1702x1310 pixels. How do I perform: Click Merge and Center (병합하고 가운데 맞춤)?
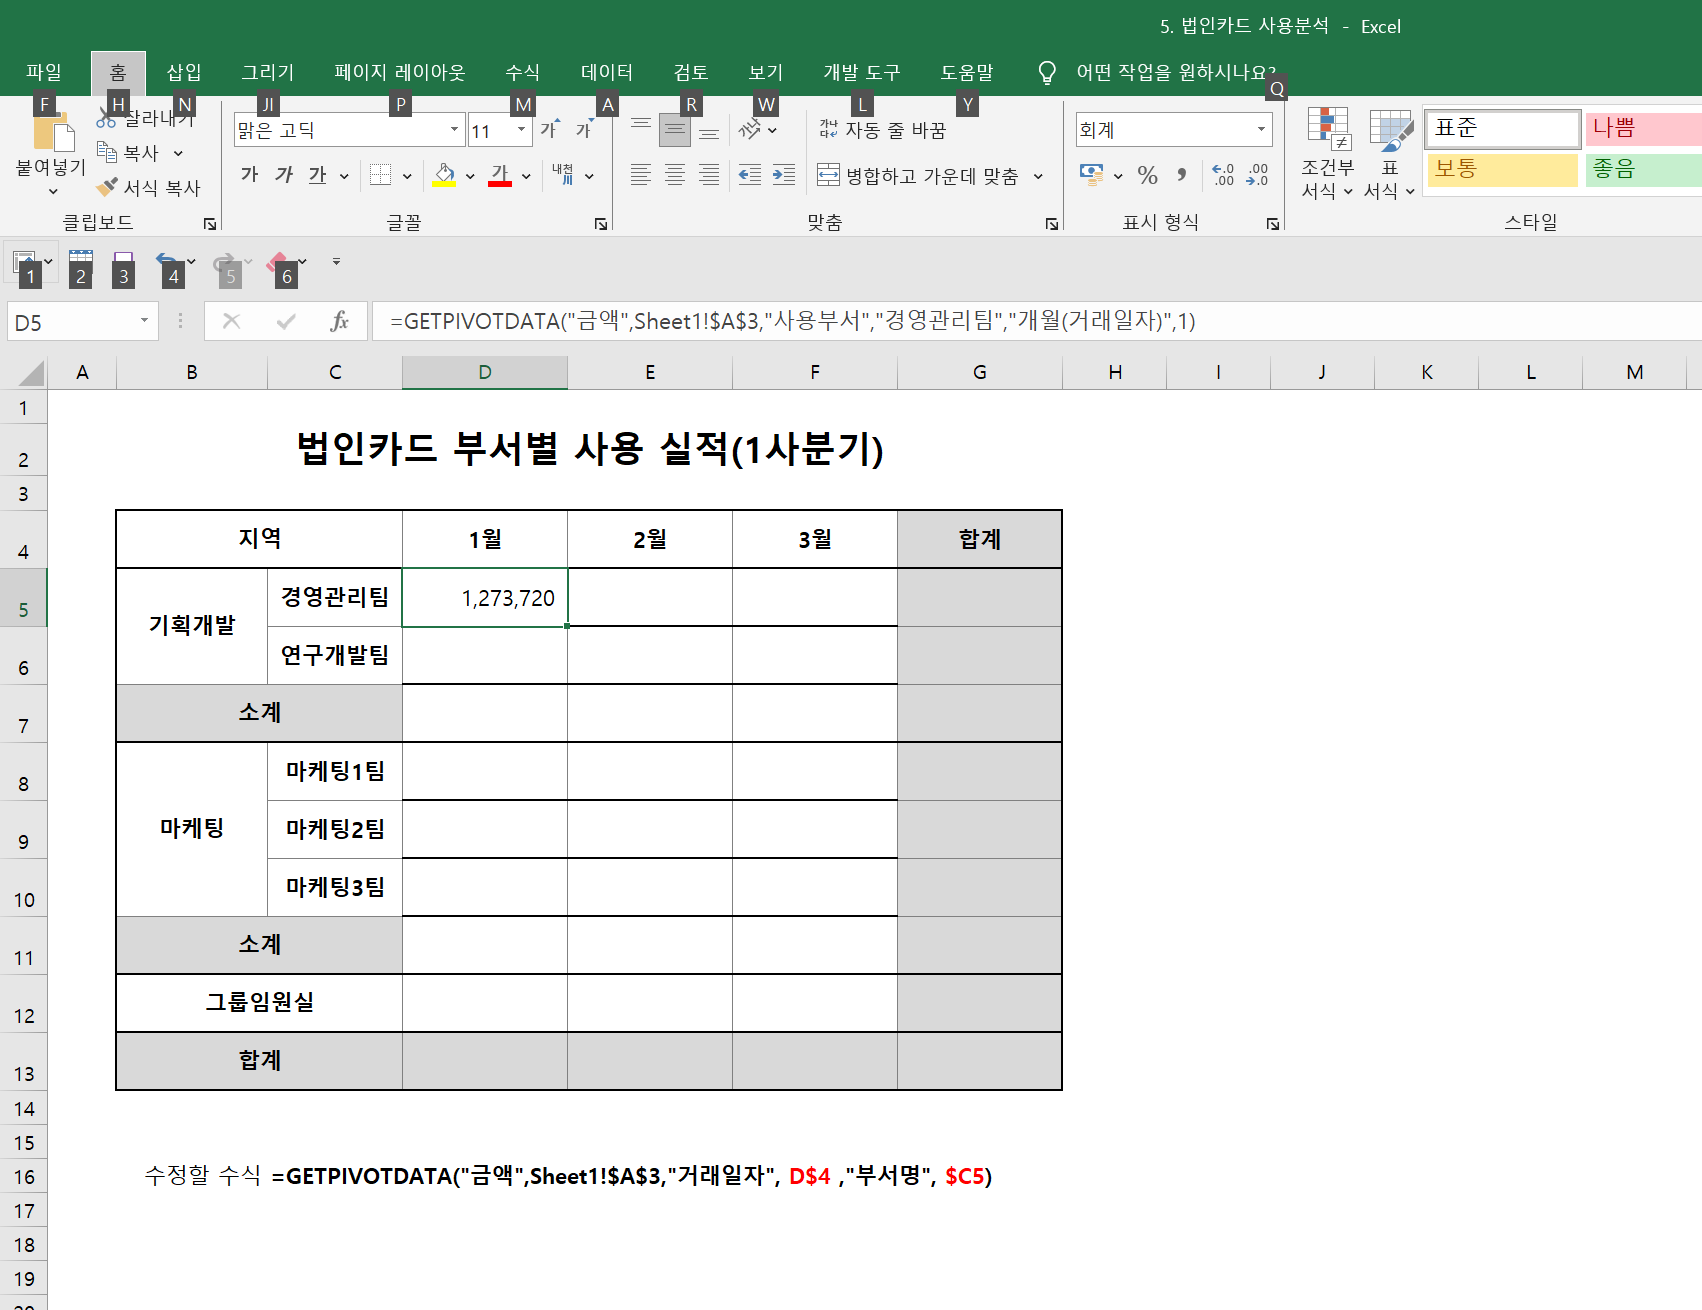[917, 176]
